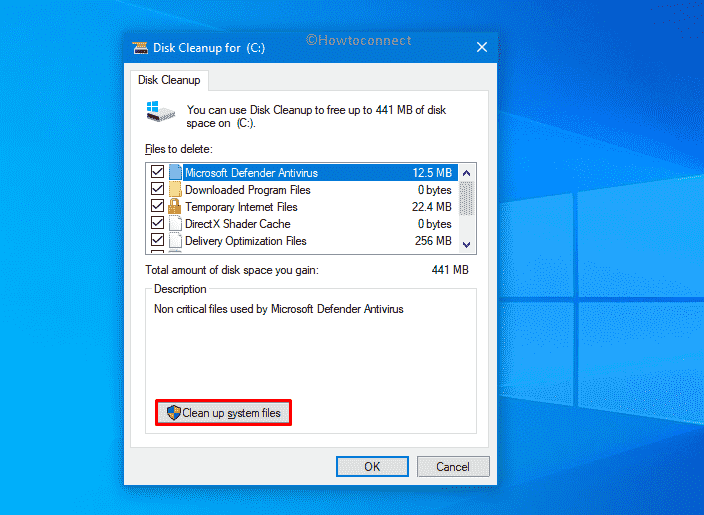Uncheck the Delivery Optimization Files checkbox
Viewport: 704px width, 515px height.
point(157,240)
